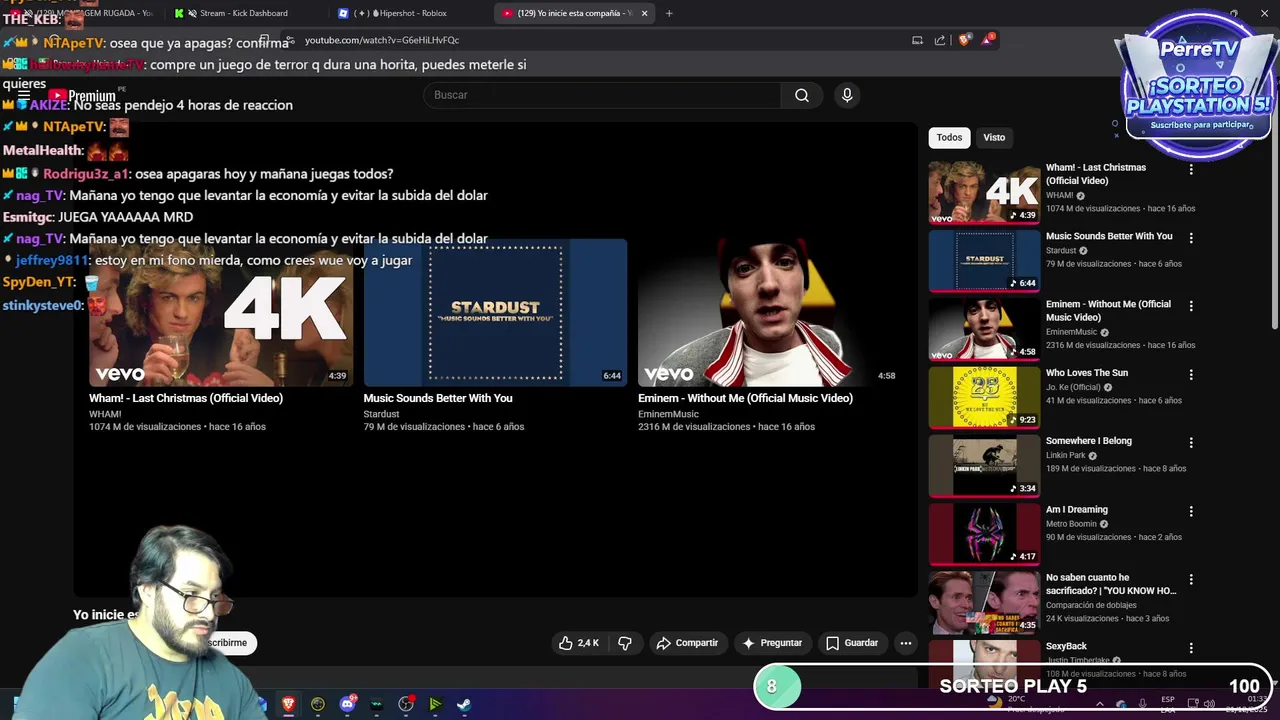Select the Visto filter chip
This screenshot has height=720, width=1280.
click(x=994, y=138)
